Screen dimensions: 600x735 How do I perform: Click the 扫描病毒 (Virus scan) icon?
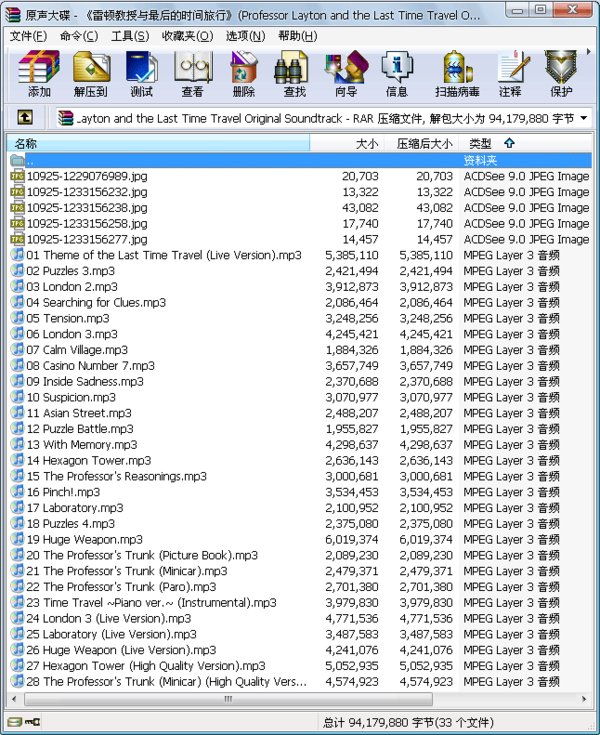click(457, 75)
